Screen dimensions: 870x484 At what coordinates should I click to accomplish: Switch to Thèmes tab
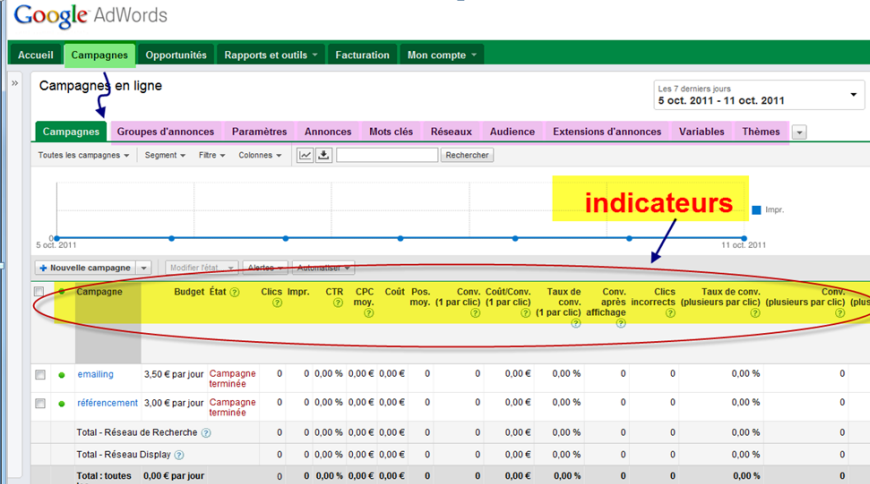(761, 132)
